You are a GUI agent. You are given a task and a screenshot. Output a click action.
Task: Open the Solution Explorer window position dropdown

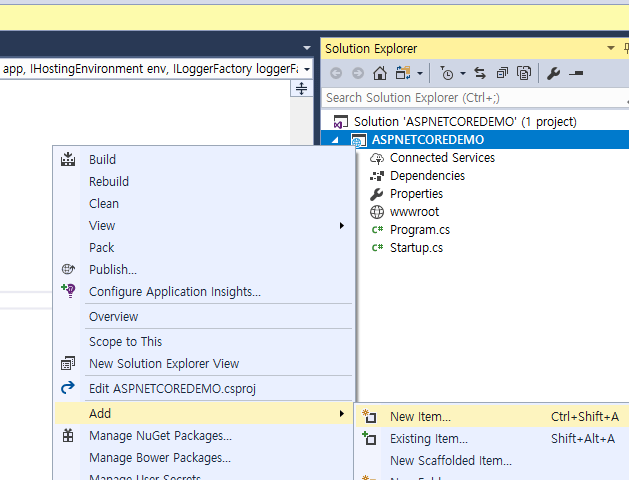pos(611,48)
